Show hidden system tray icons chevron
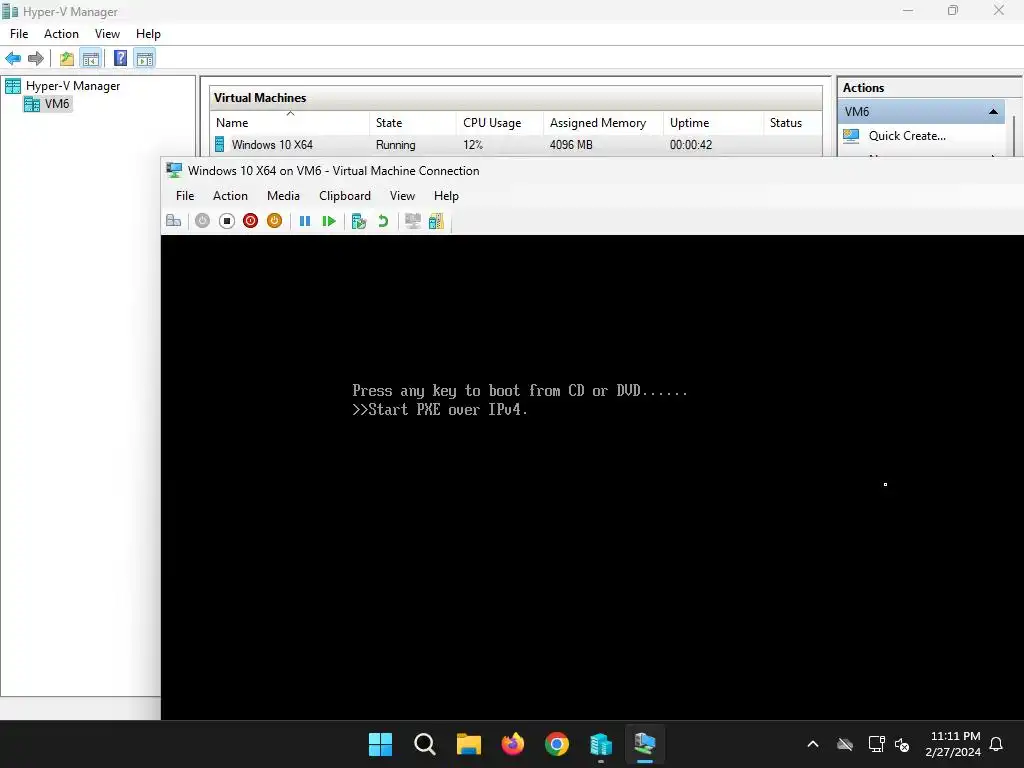The height and width of the screenshot is (768, 1024). (813, 744)
